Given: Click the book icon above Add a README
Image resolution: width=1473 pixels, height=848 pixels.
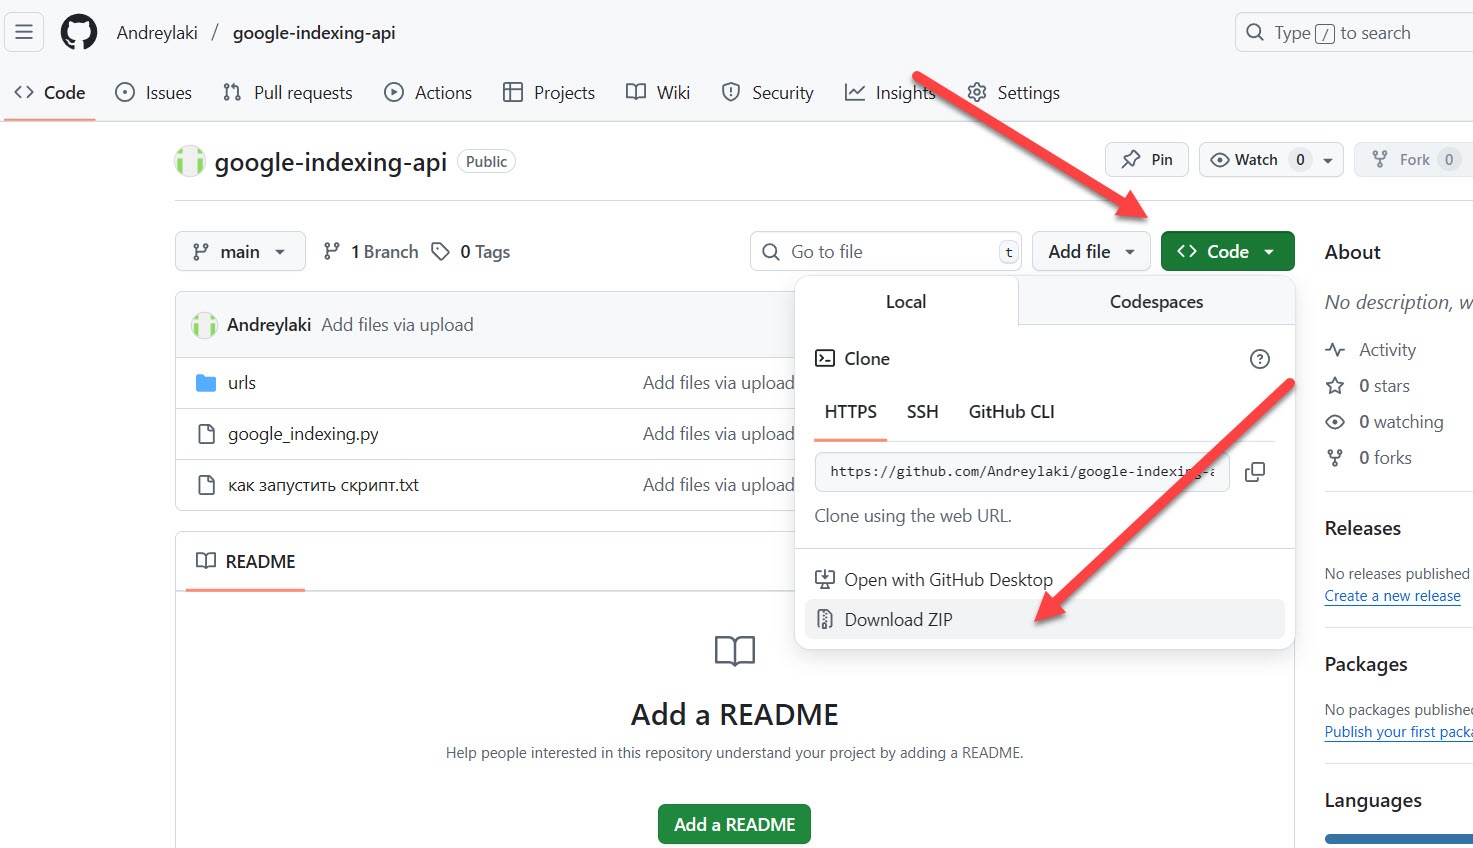Looking at the screenshot, I should coord(735,652).
